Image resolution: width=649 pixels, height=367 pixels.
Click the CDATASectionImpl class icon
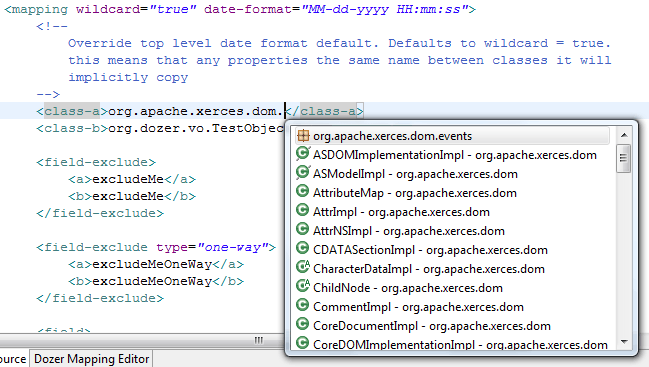coord(303,249)
